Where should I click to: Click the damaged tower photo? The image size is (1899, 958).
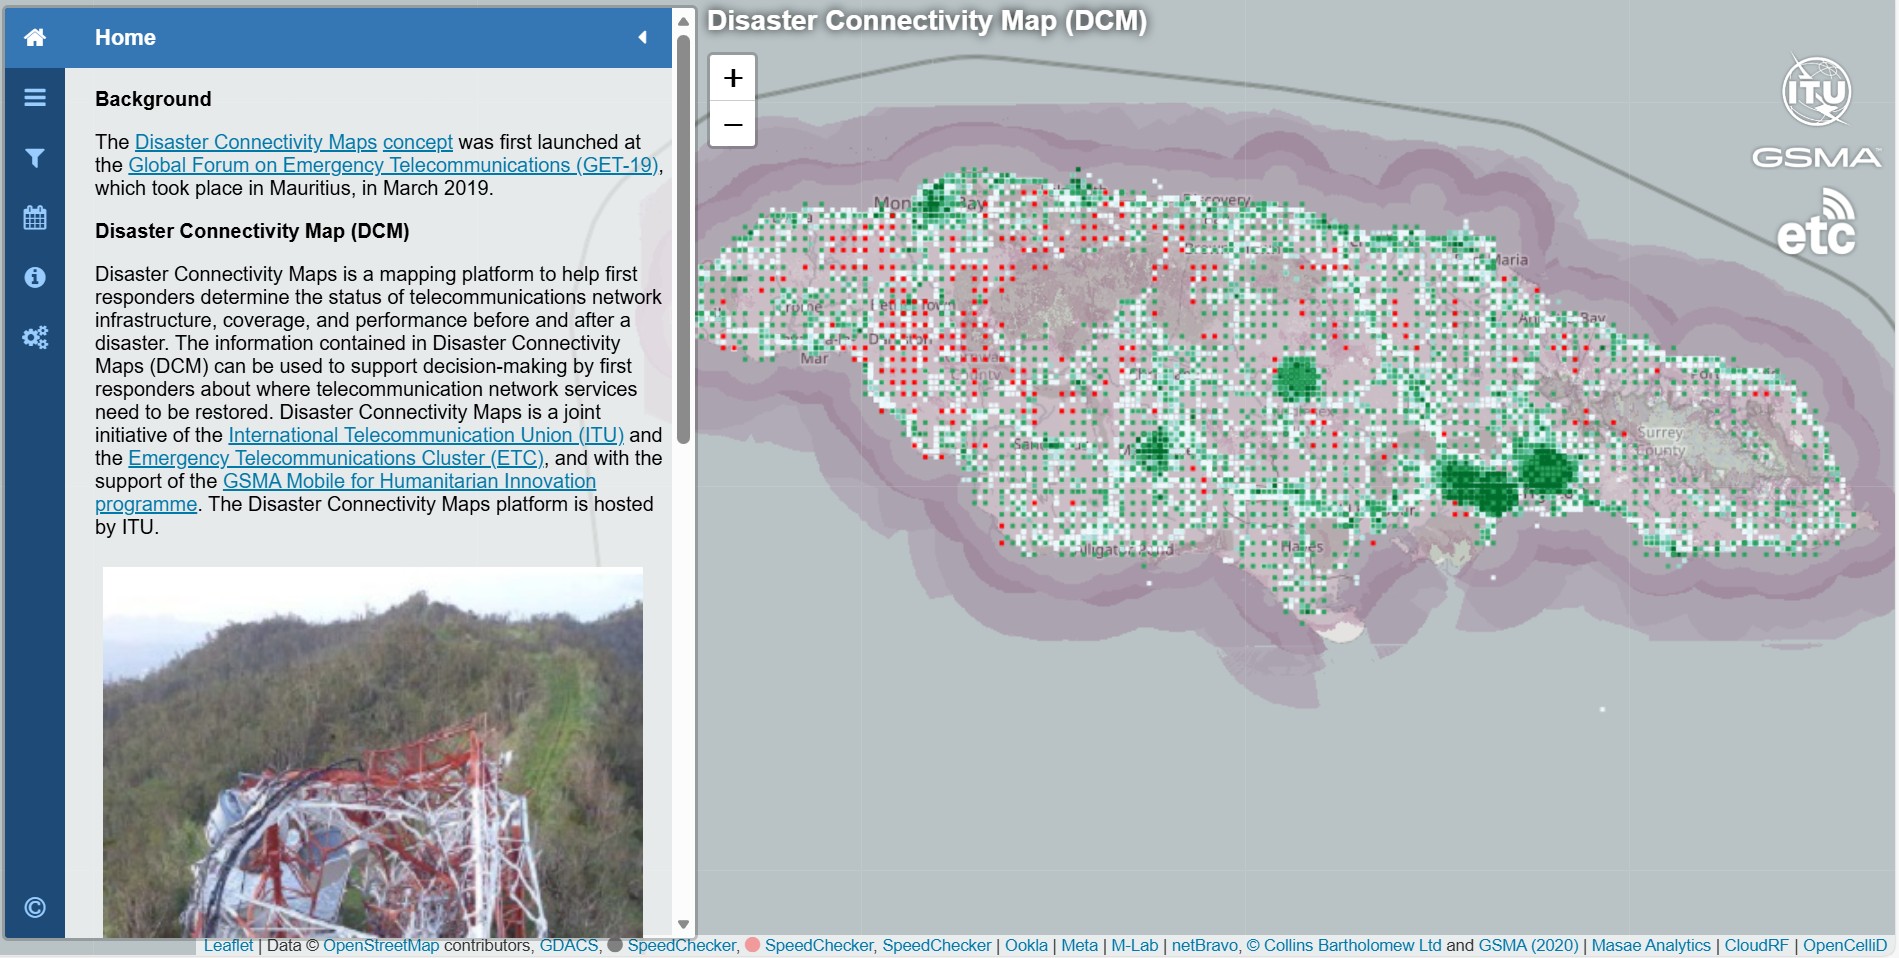pos(372,751)
